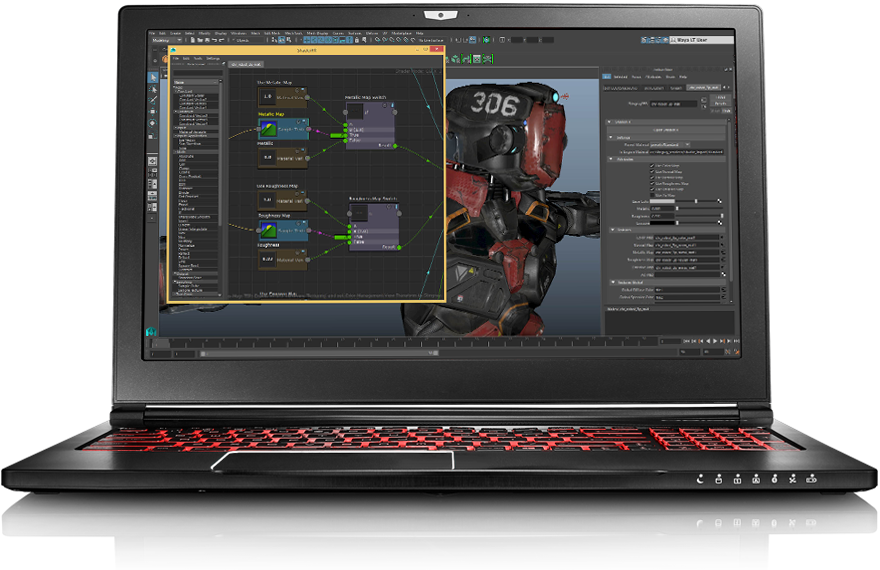Click the Name header in ShaderFX node list
Viewport: 880px width, 570px height.
[x=195, y=82]
